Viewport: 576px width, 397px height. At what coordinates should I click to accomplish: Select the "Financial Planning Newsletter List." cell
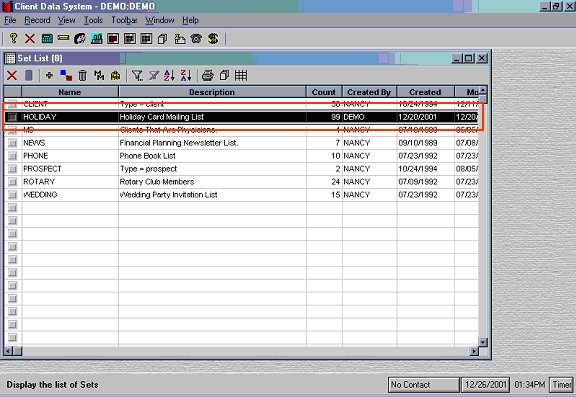click(x=212, y=143)
